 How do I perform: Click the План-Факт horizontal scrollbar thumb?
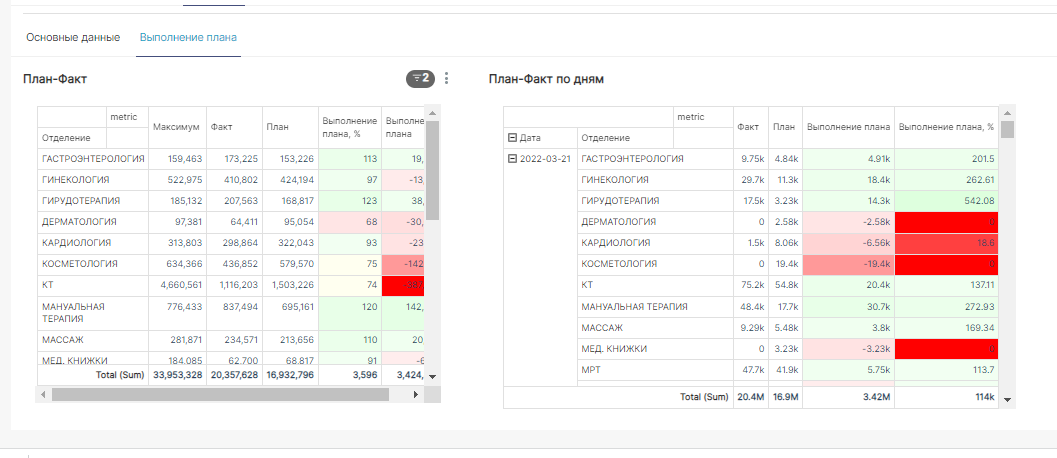pos(220,394)
